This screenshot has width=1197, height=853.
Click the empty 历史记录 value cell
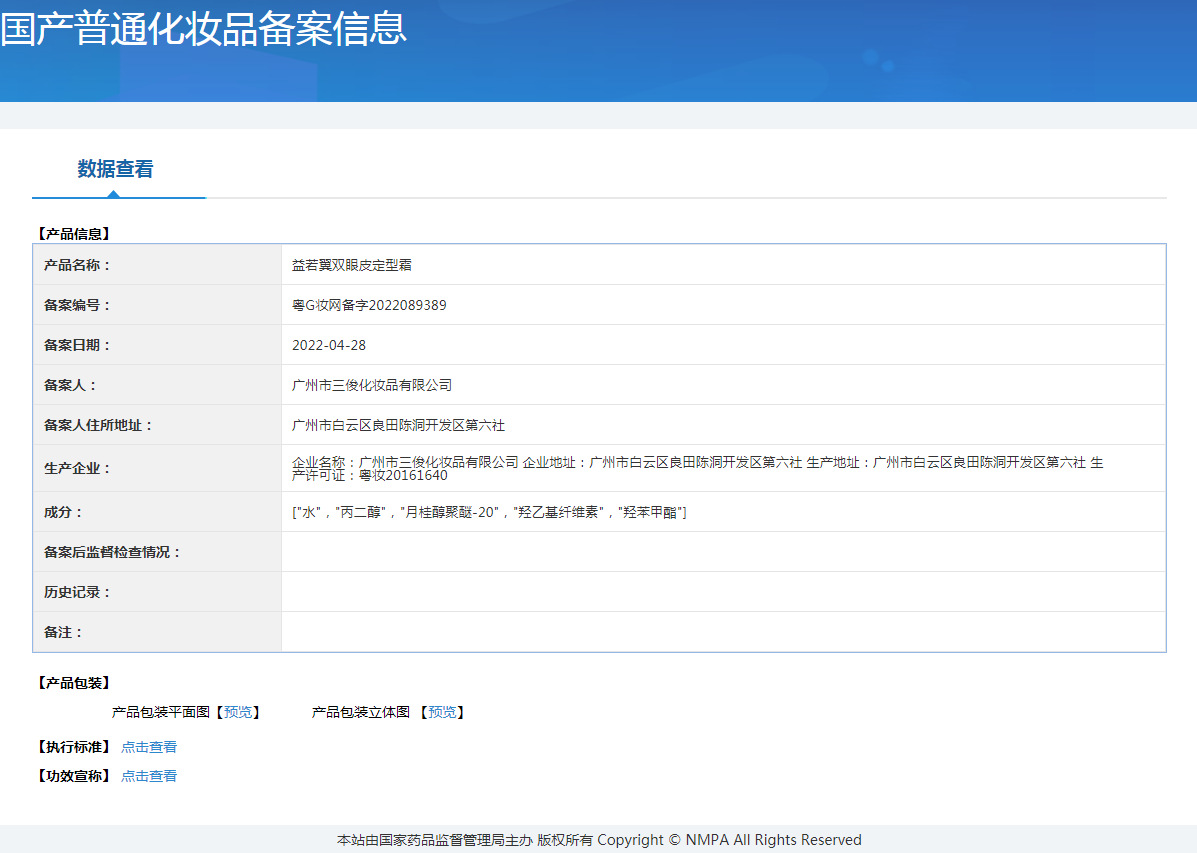click(x=723, y=592)
